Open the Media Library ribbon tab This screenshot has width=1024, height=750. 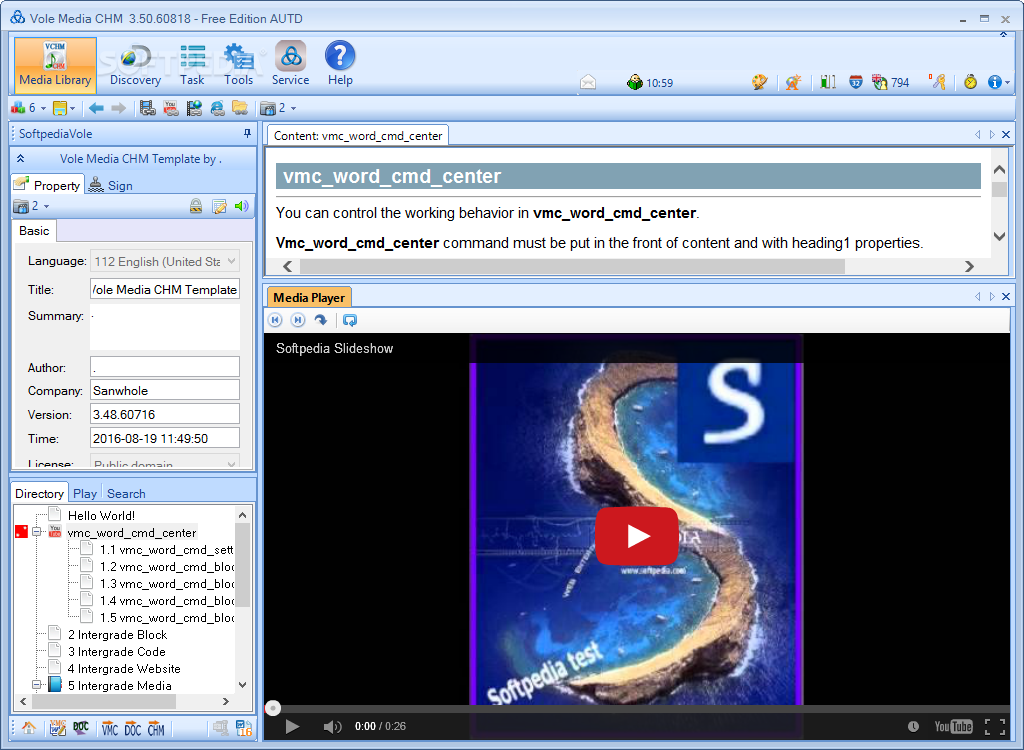55,65
